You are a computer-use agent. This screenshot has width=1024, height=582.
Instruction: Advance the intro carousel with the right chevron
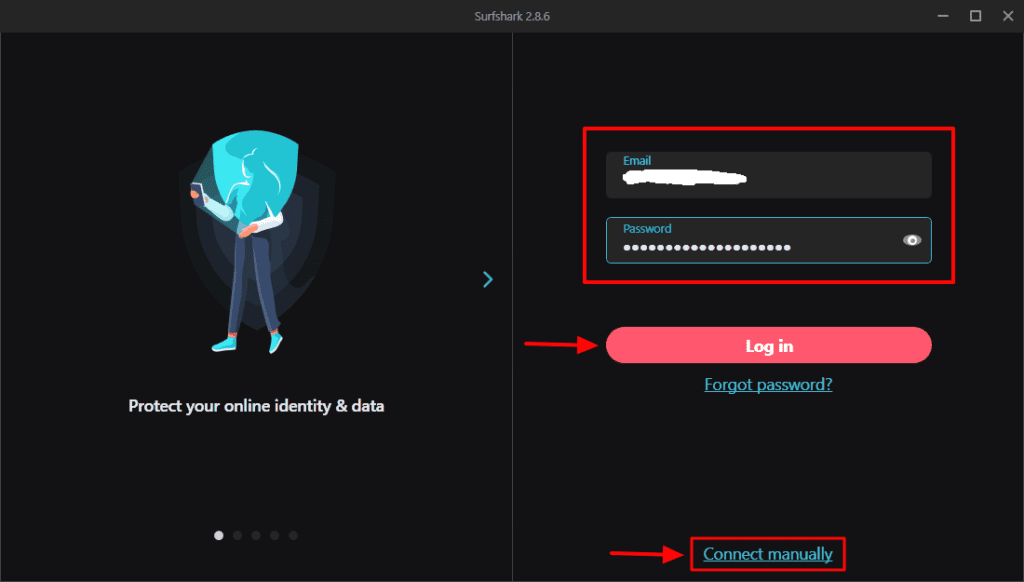487,280
